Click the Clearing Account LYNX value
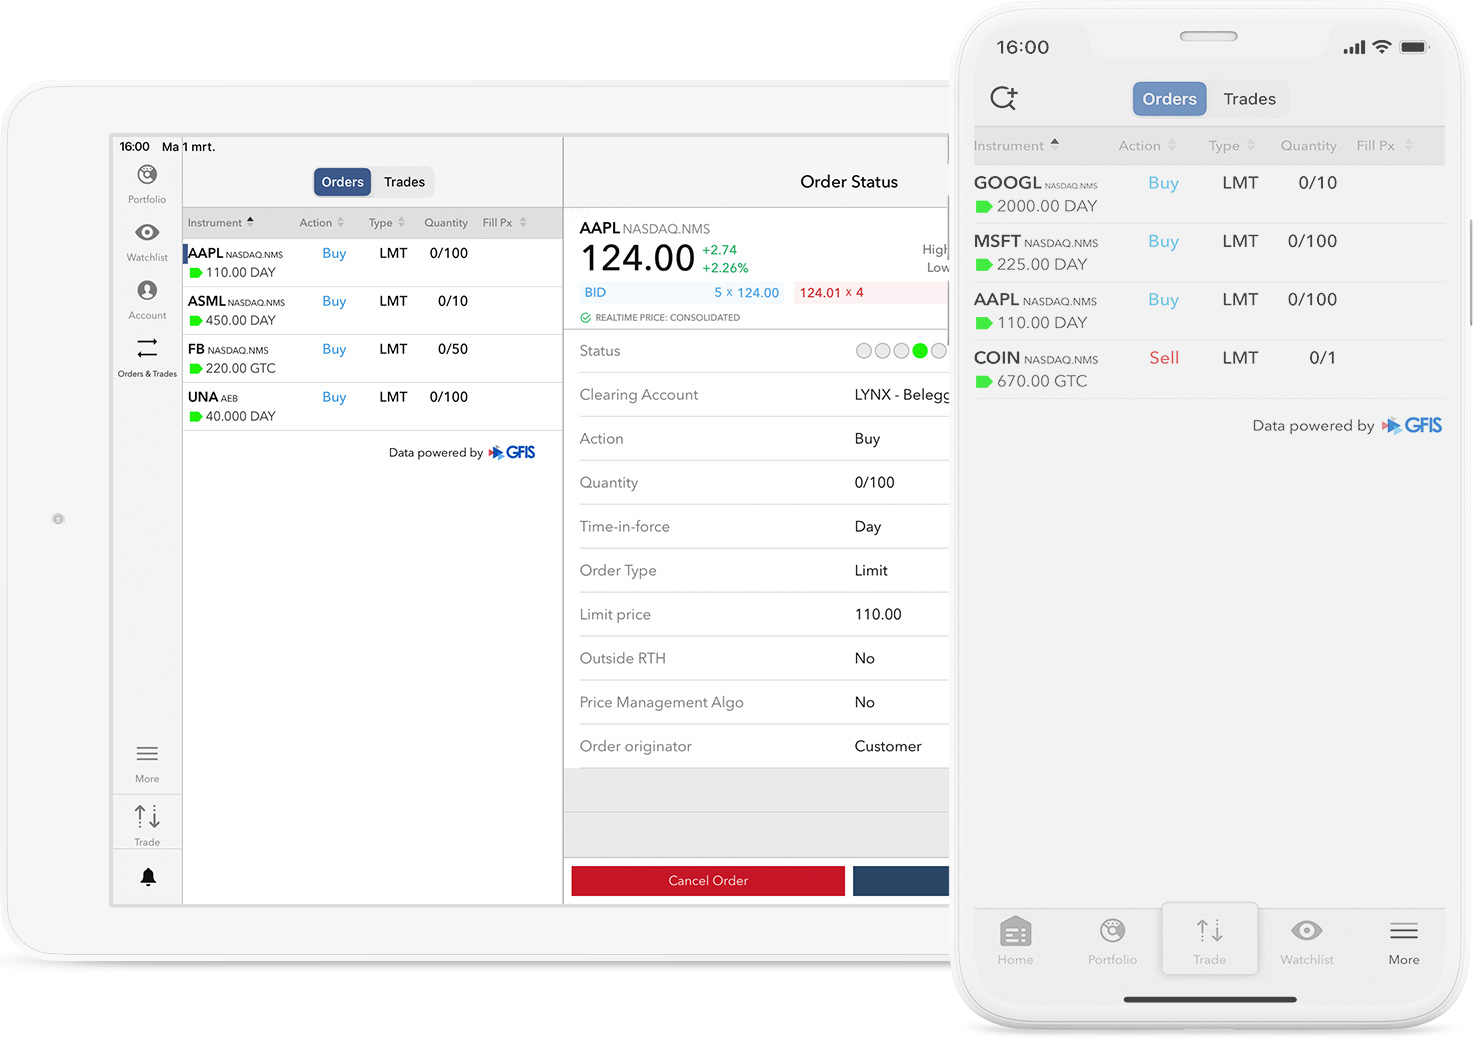The width and height of the screenshot is (1483, 1055). coord(901,395)
